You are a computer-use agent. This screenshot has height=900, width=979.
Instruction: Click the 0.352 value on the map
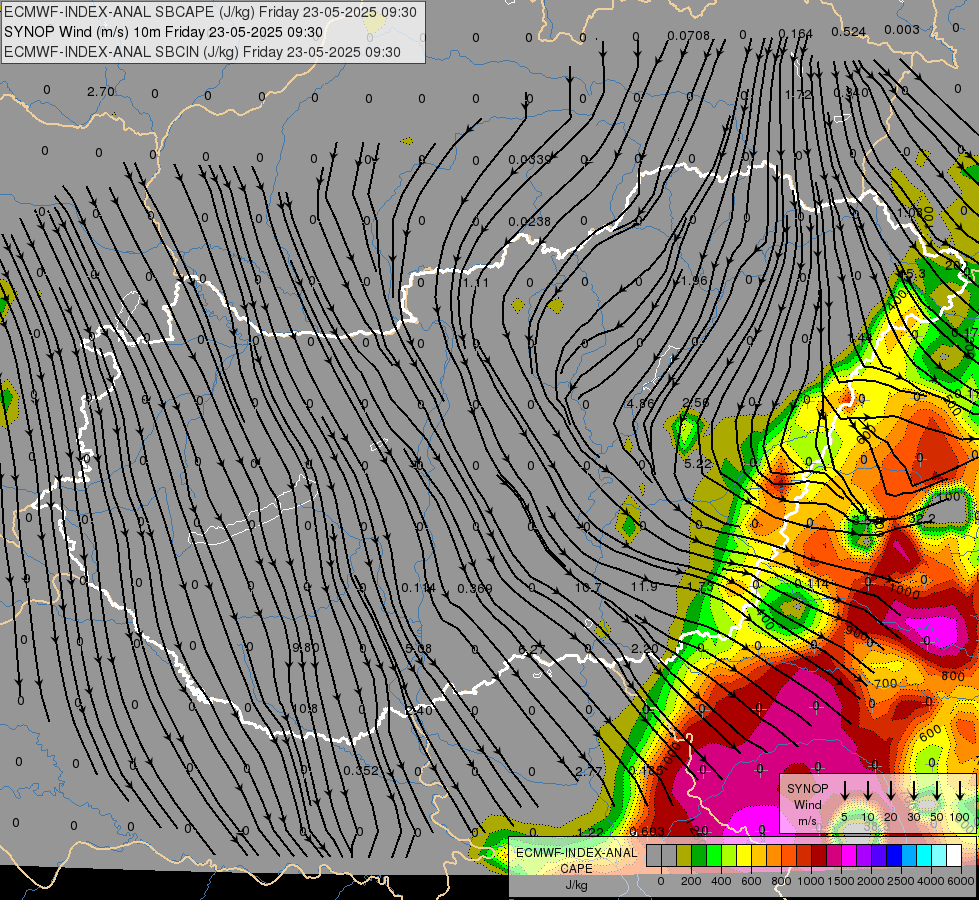(x=362, y=771)
